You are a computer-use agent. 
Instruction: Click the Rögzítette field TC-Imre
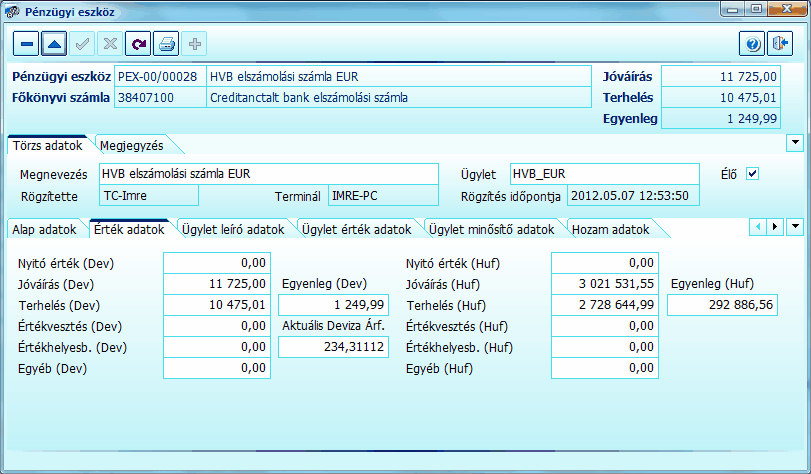tap(148, 196)
